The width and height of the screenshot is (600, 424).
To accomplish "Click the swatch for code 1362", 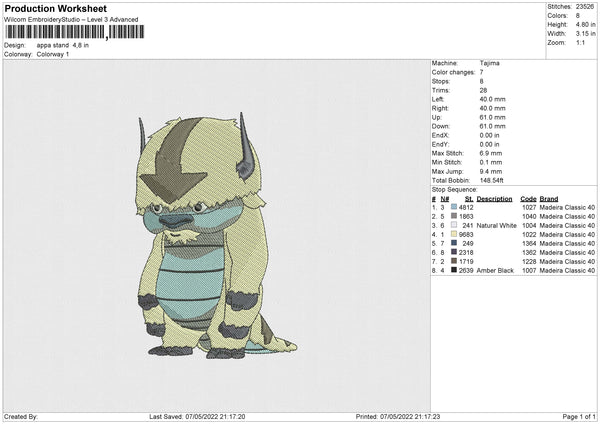I will point(454,252).
